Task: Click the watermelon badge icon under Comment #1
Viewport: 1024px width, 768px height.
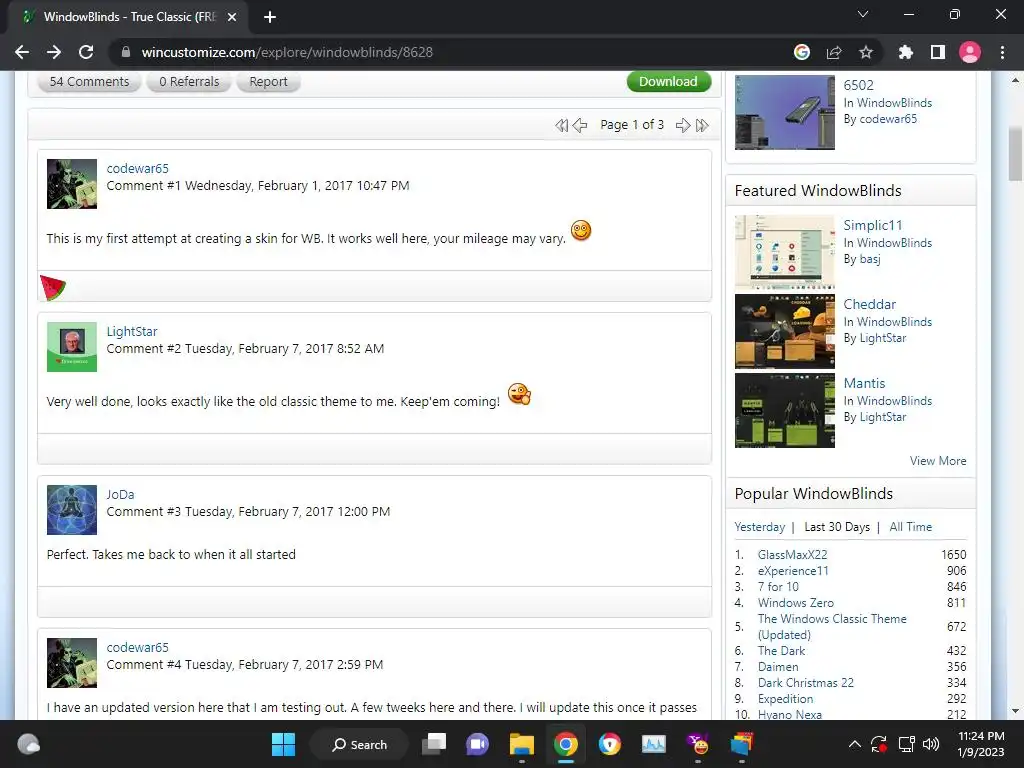Action: point(53,287)
